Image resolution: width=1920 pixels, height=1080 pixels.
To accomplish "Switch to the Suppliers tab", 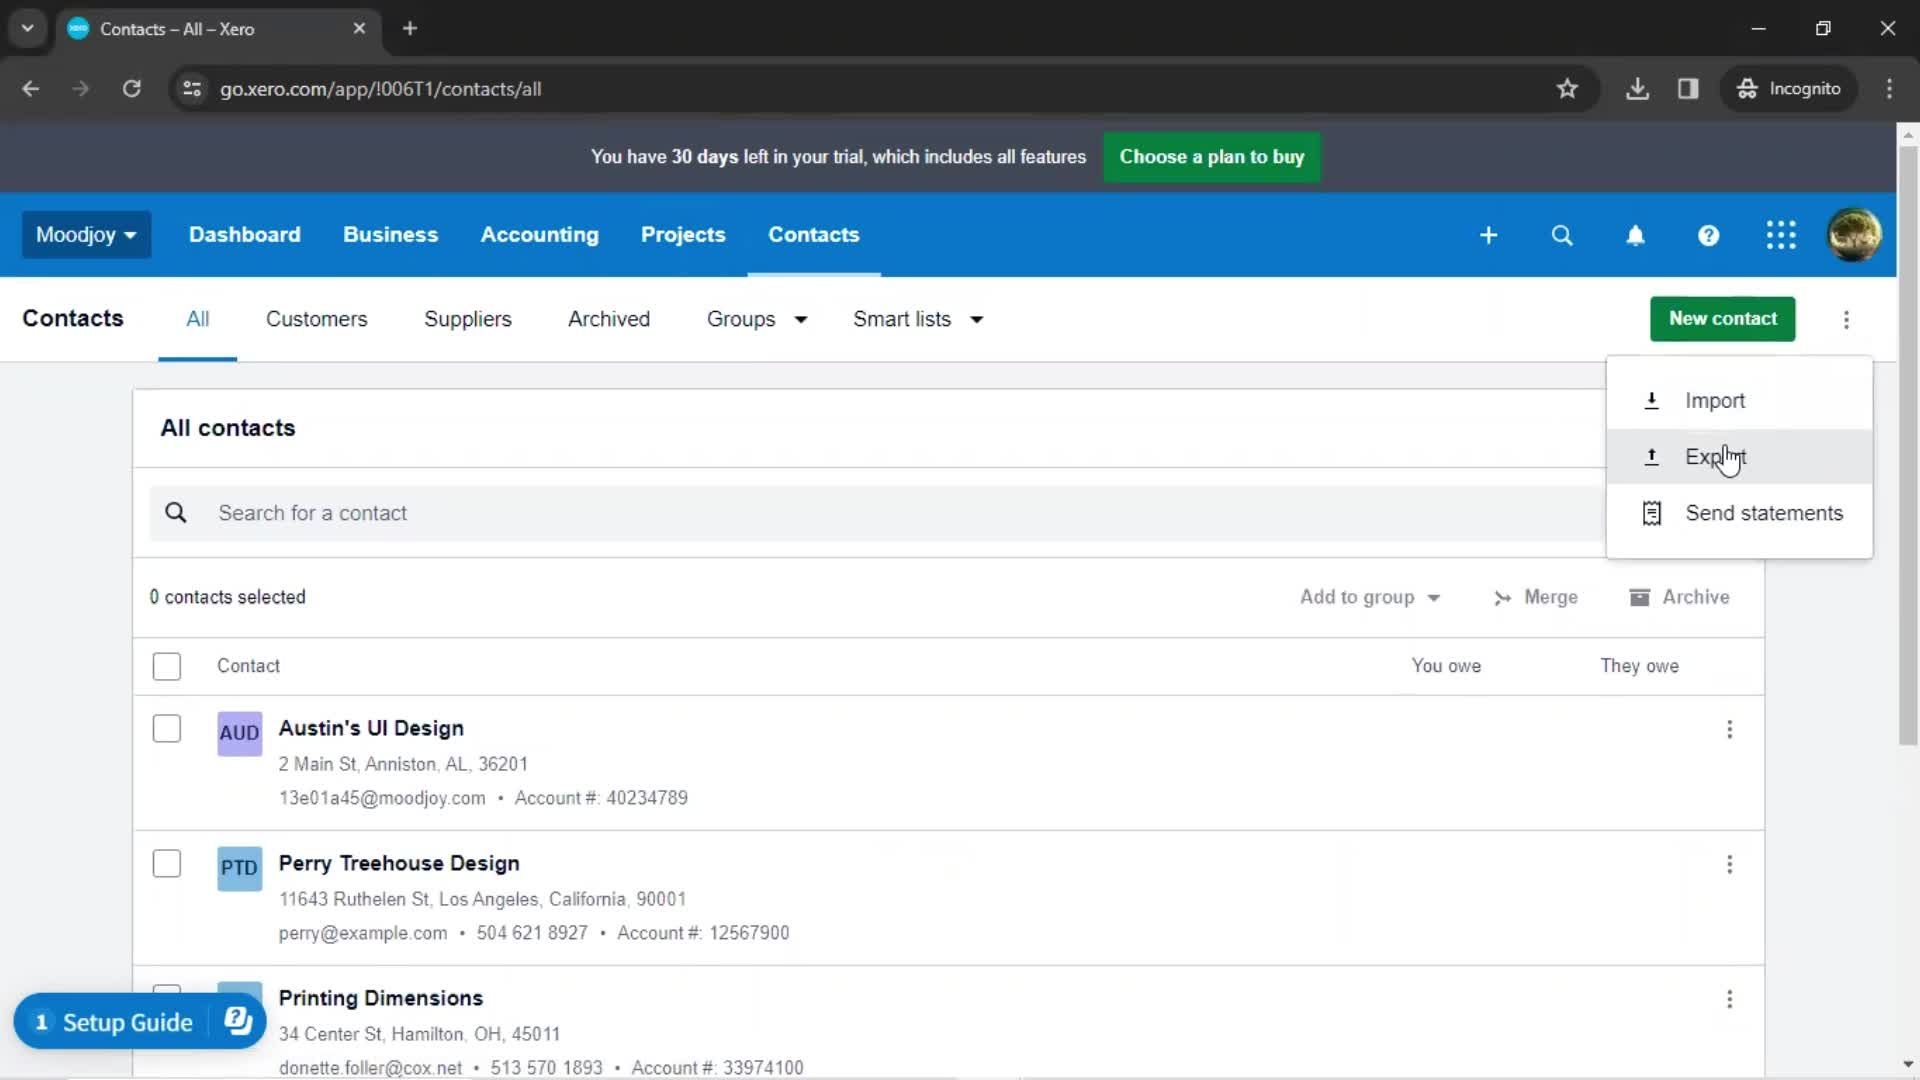I will pos(467,319).
